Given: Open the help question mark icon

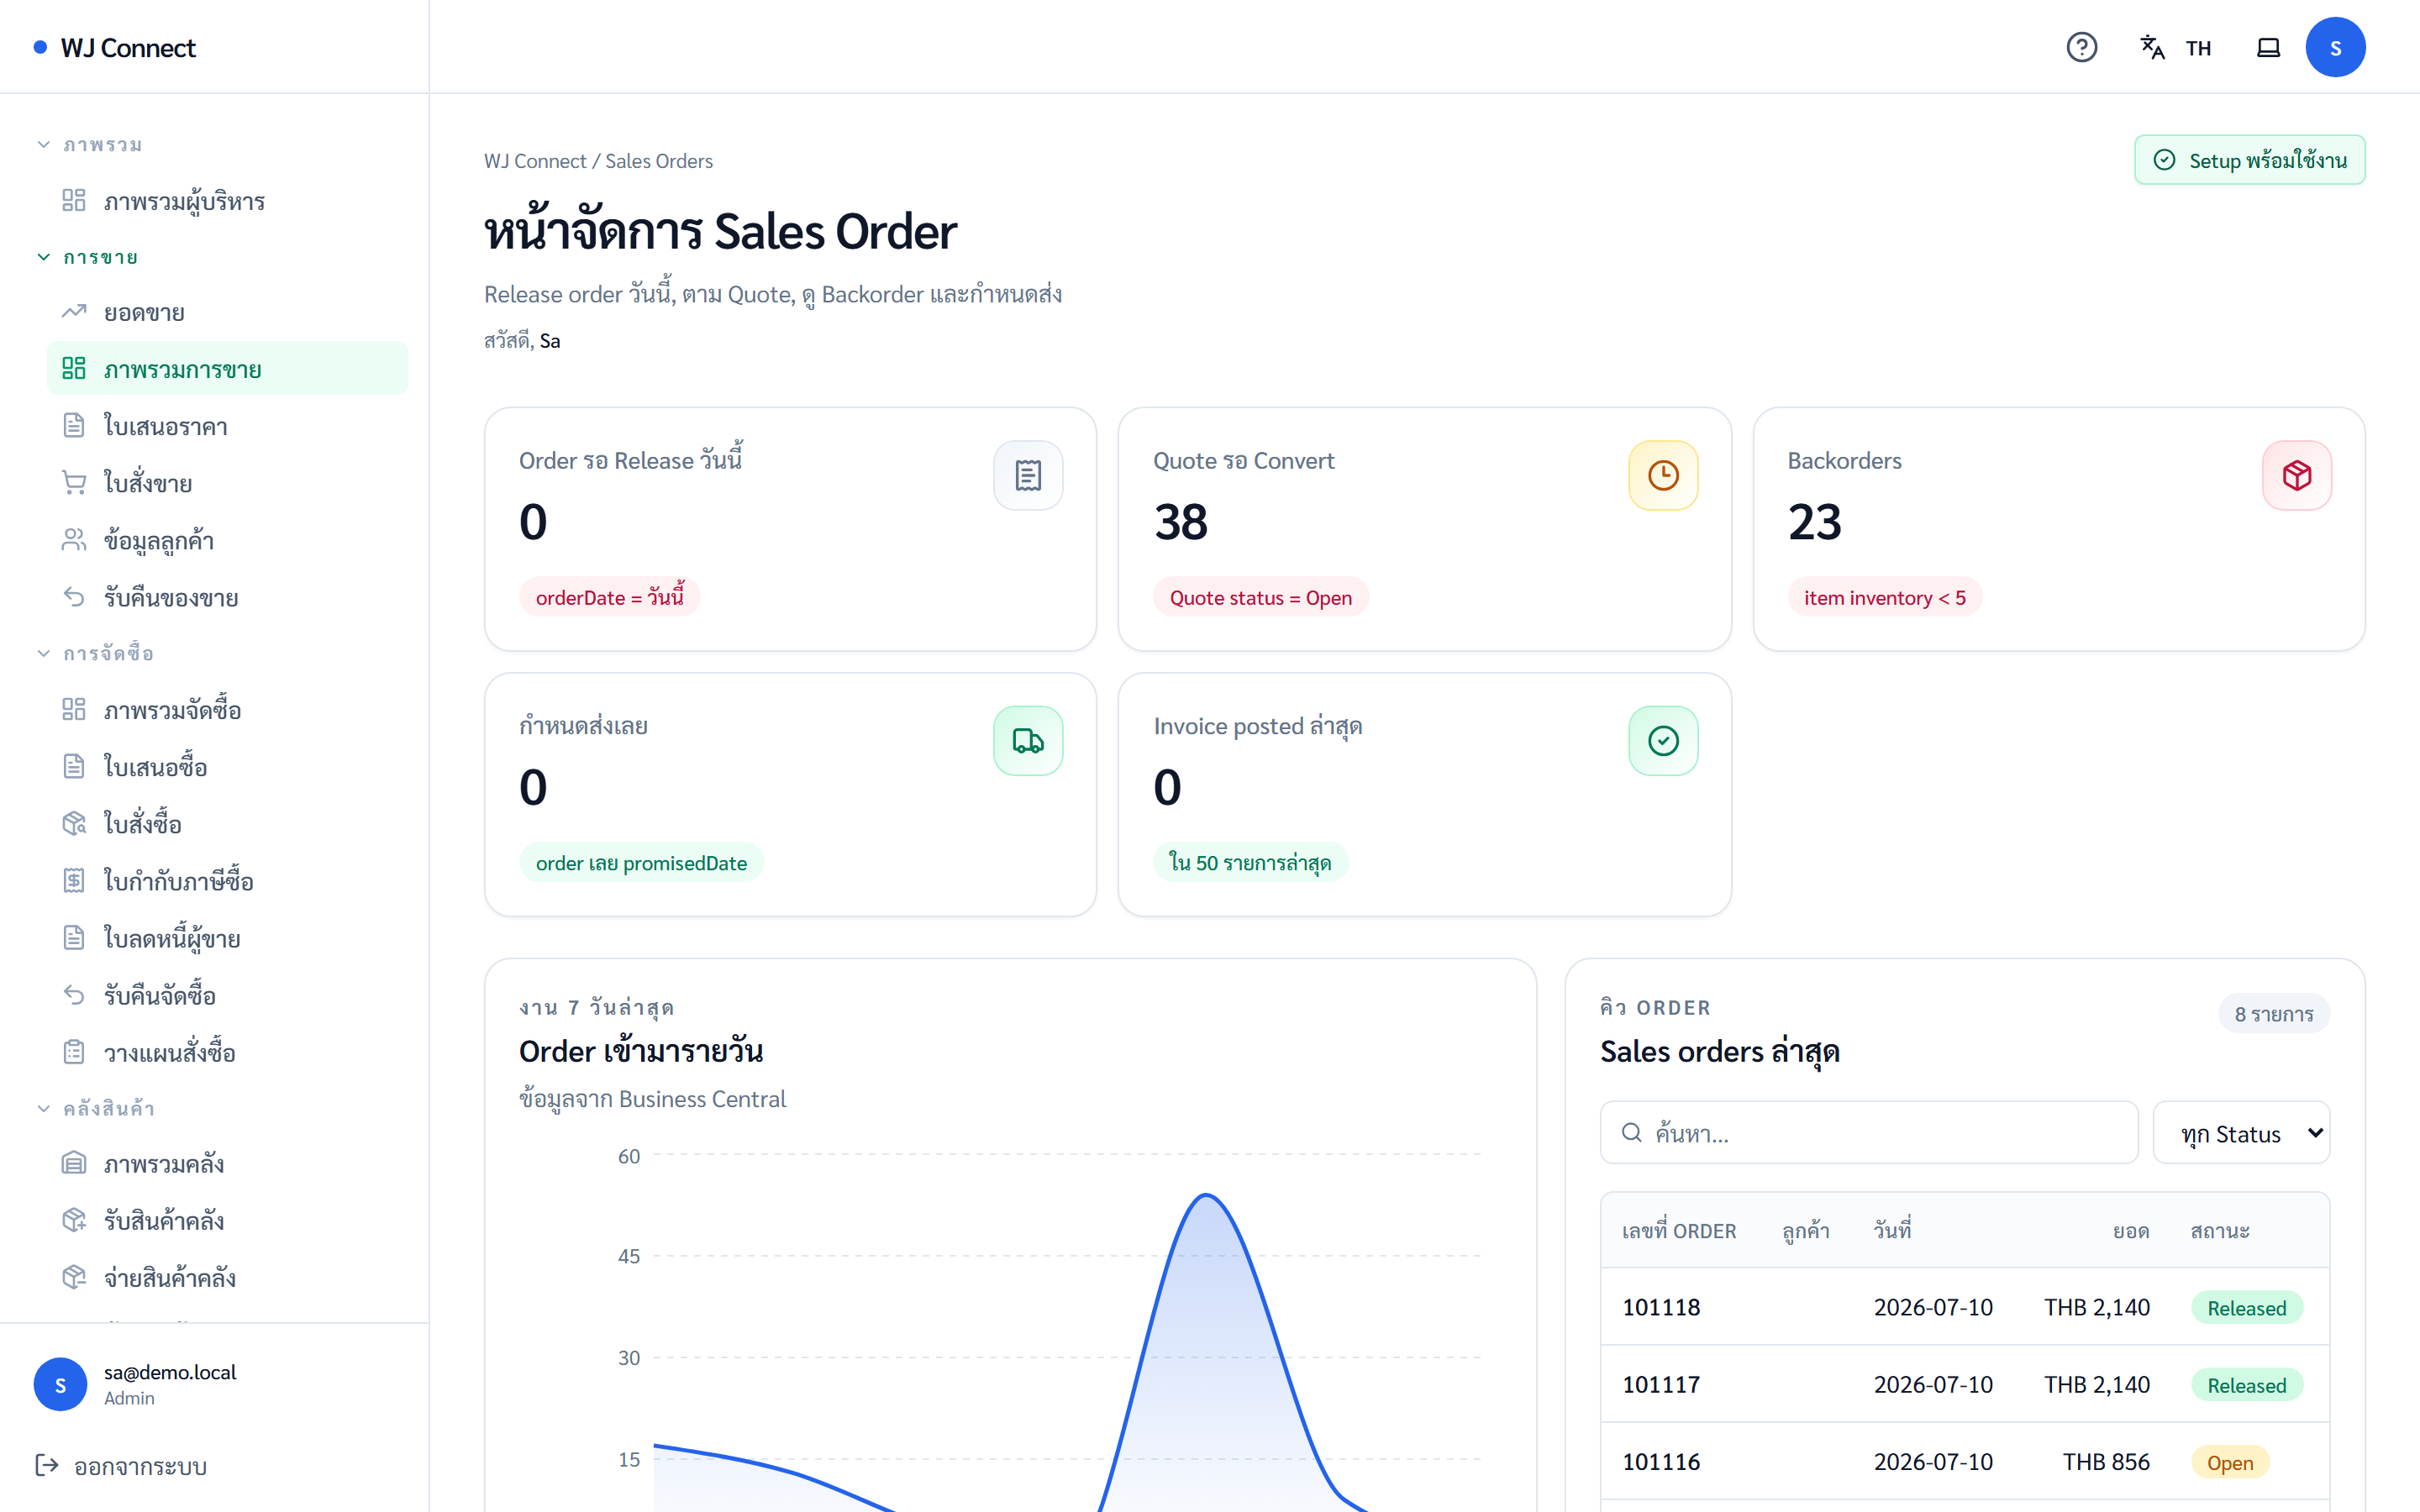Looking at the screenshot, I should pyautogui.click(x=2081, y=47).
